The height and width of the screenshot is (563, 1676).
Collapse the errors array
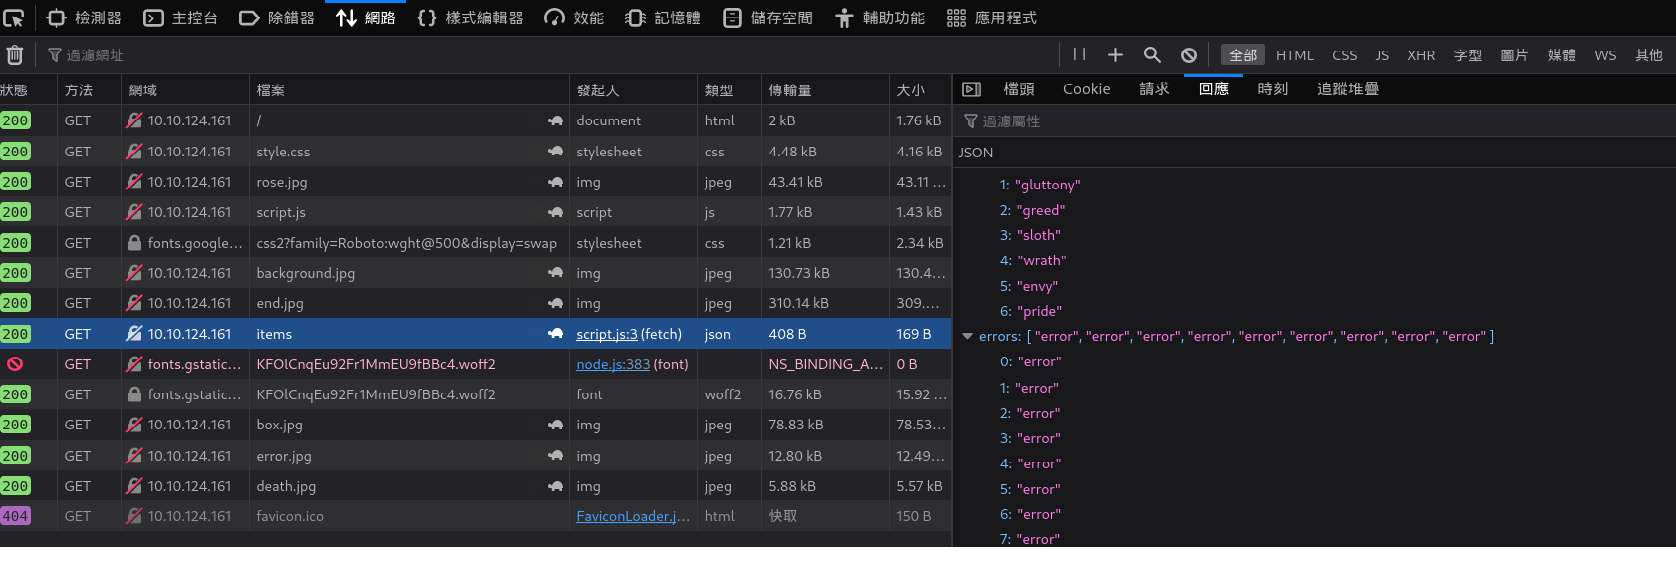point(967,337)
